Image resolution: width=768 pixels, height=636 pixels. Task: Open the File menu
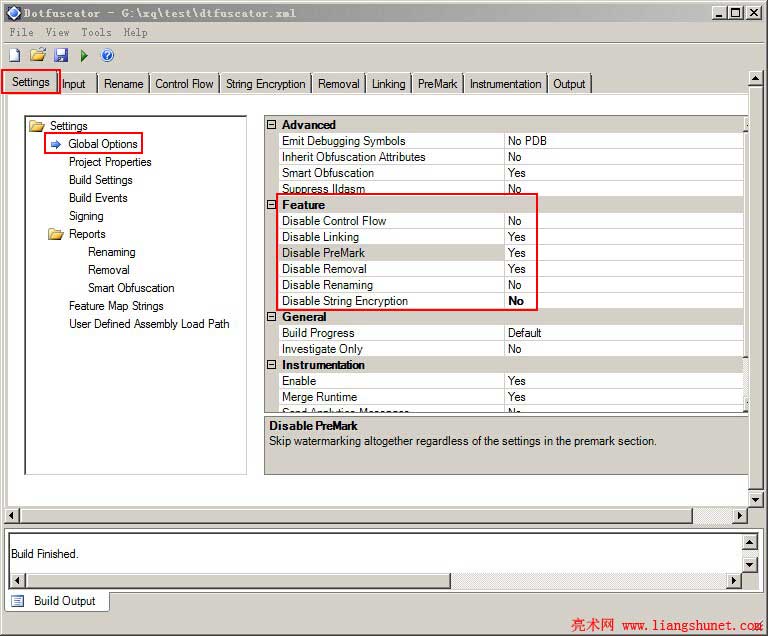click(x=22, y=32)
